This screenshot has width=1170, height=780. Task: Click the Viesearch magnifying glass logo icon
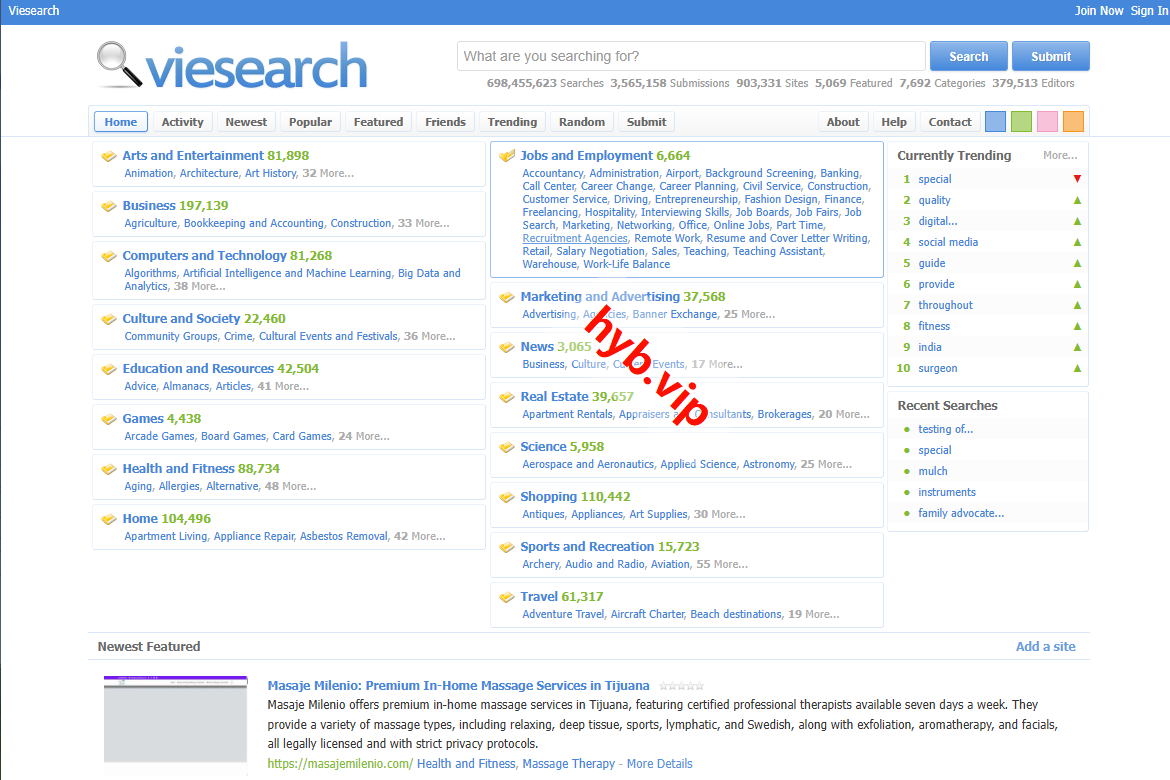coord(113,62)
